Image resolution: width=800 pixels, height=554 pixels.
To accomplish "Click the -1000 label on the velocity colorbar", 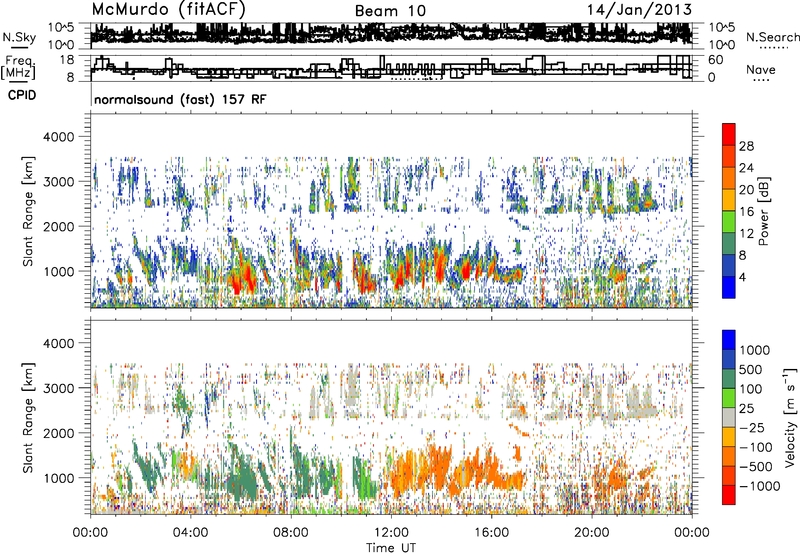I will [760, 486].
